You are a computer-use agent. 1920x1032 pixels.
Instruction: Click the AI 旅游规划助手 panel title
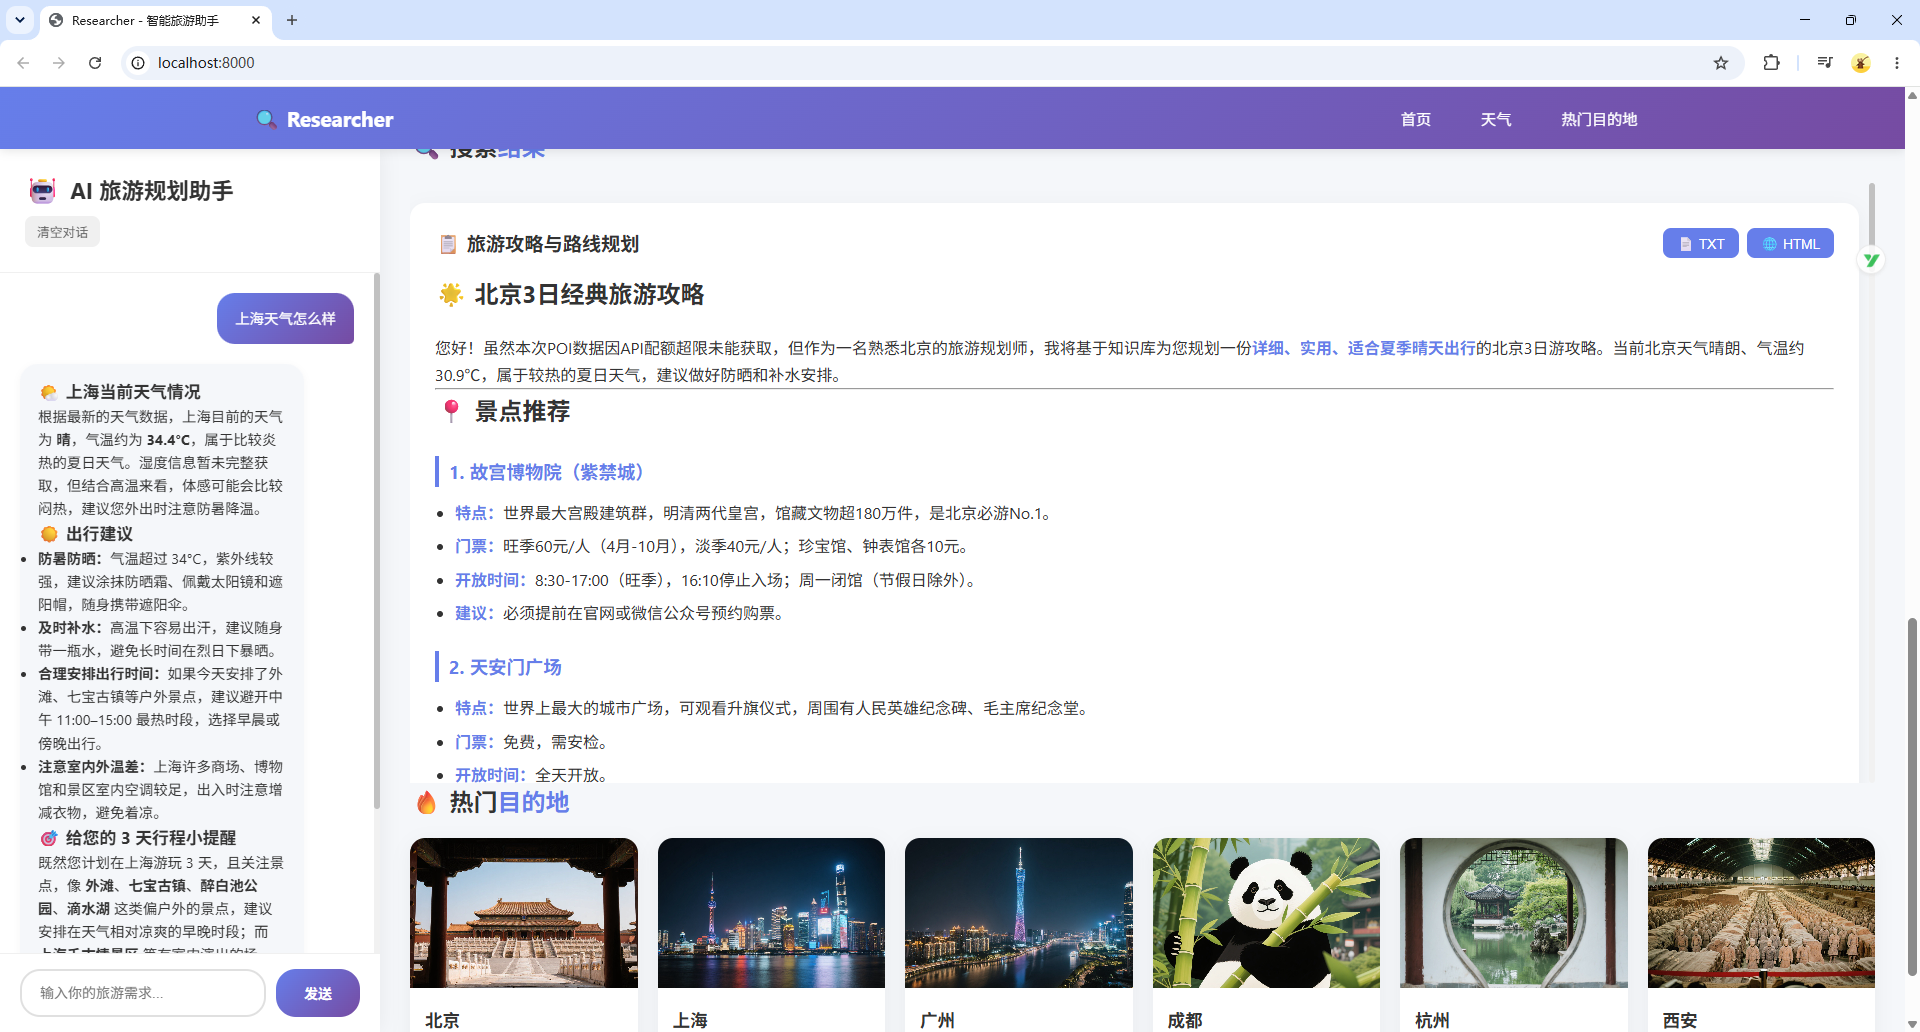(152, 191)
